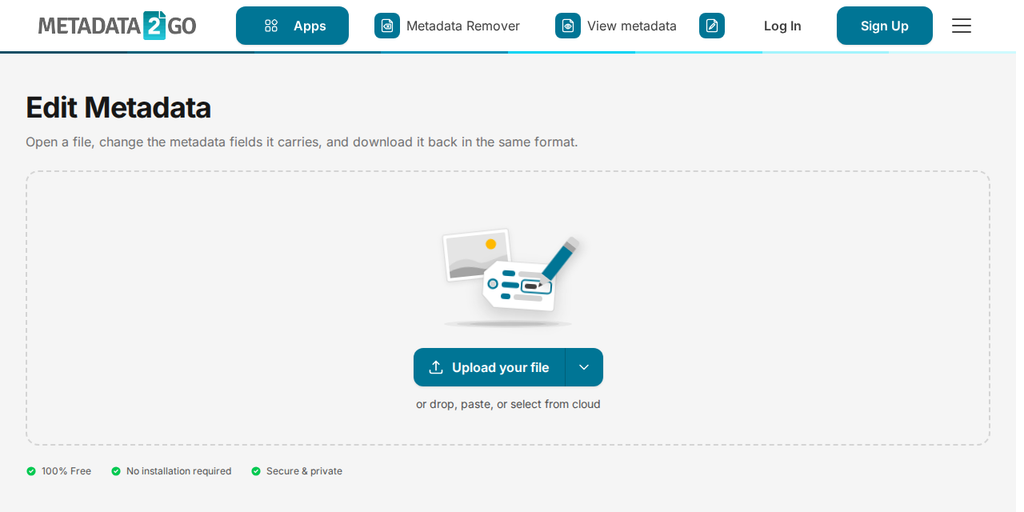This screenshot has height=512, width=1024.
Task: Click the green check beside 100% Free
Action: (x=31, y=472)
